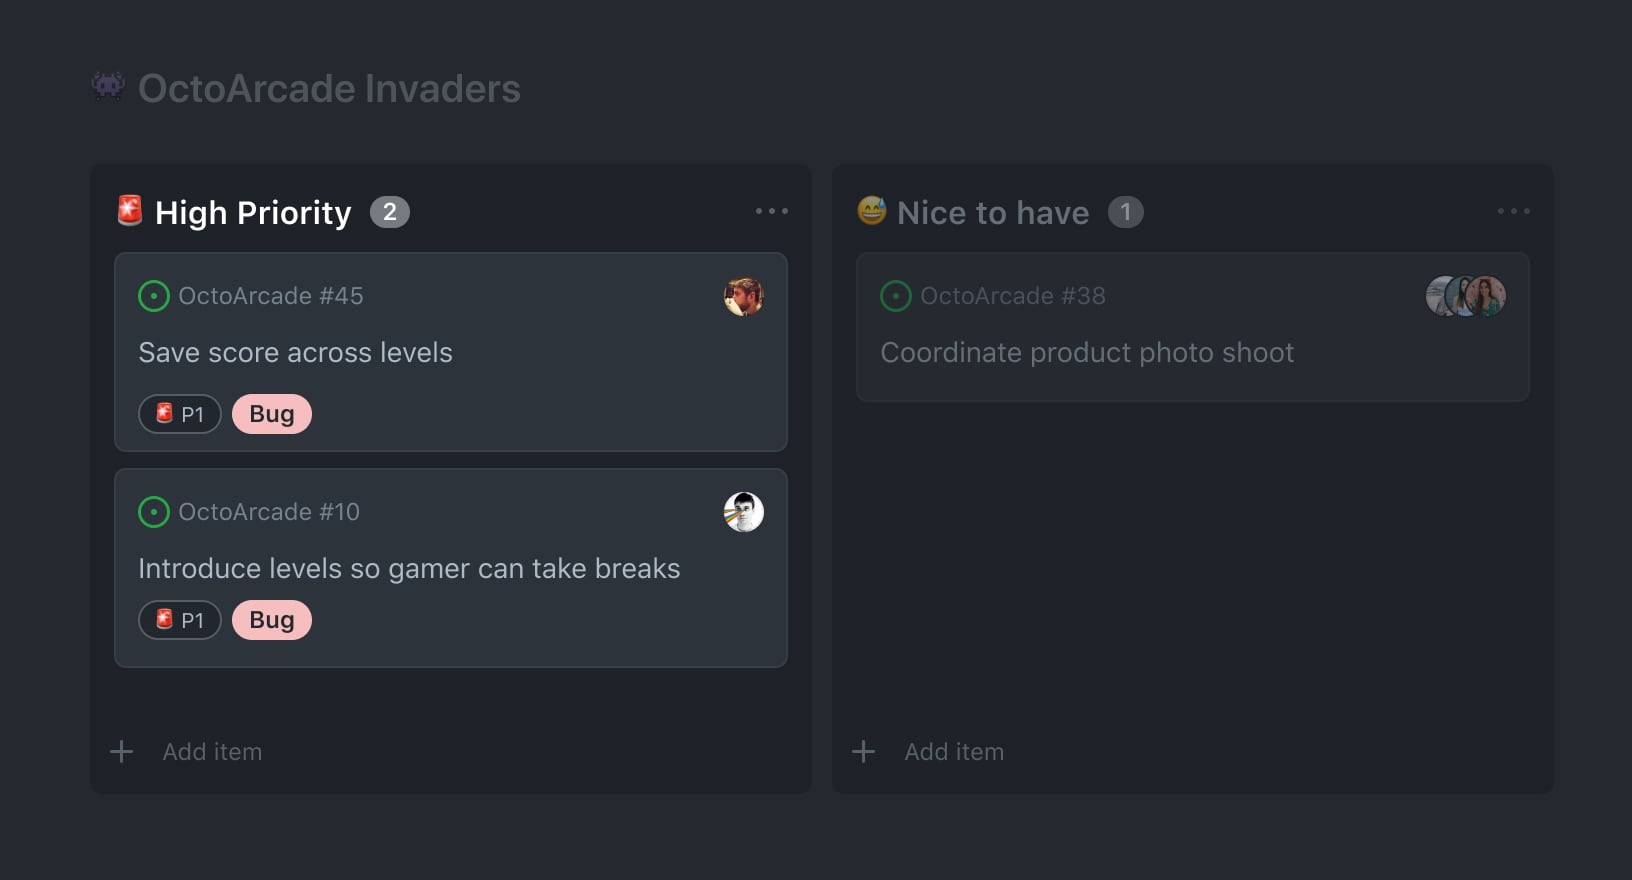Click open issue status icon on OctoArcade #45
Viewport: 1632px width, 880px height.
click(153, 296)
